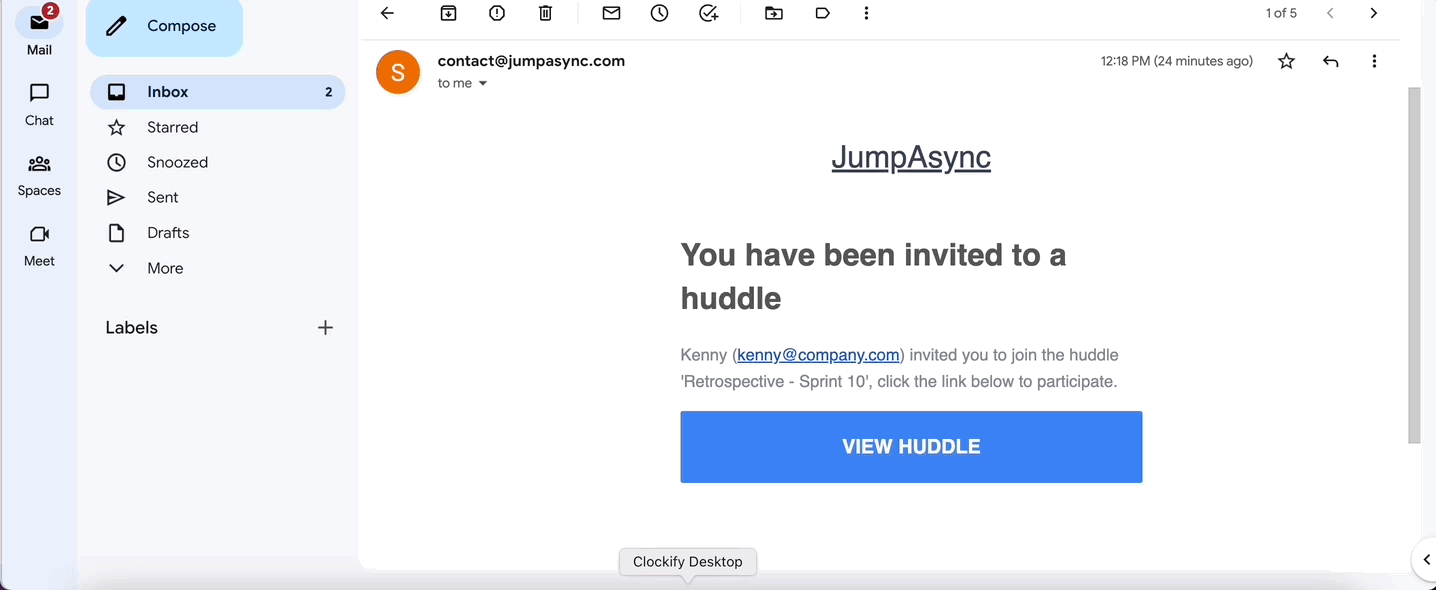Viewport: 1436px width, 590px height.
Task: Switch to the Chat tab
Action: click(x=39, y=104)
